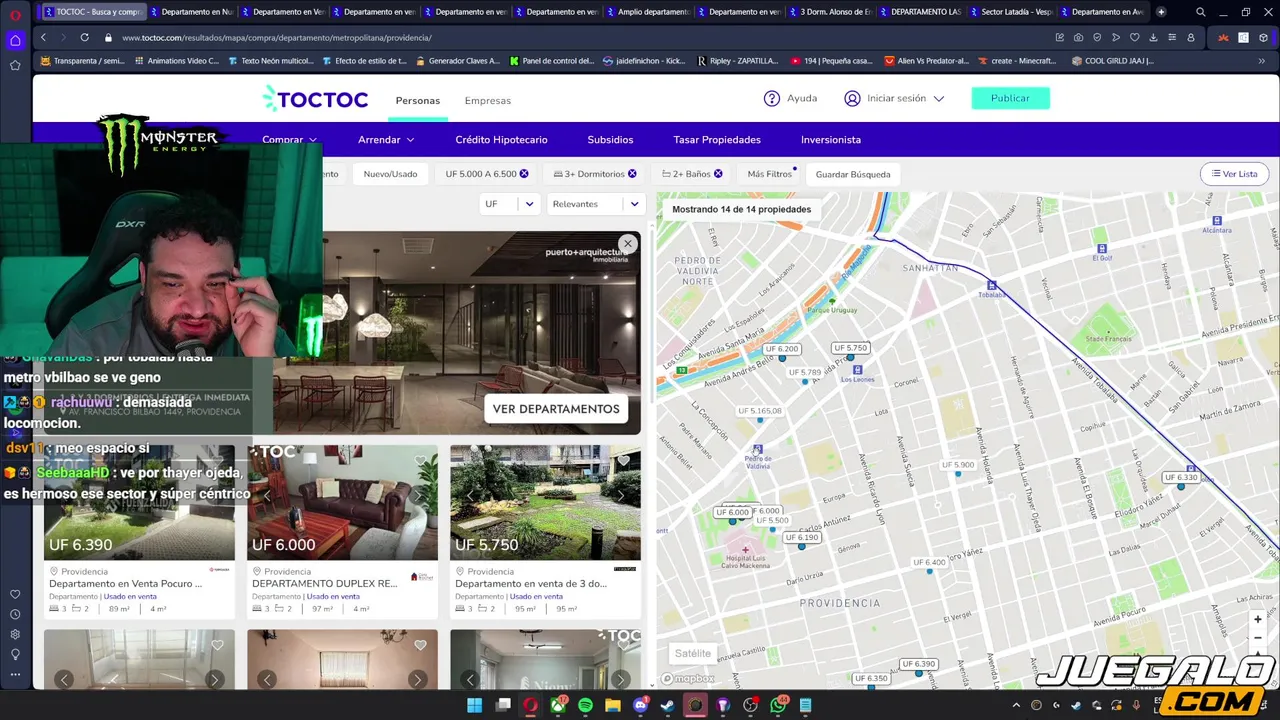Open Subsidios menu item
This screenshot has width=1280, height=720.
tap(610, 140)
